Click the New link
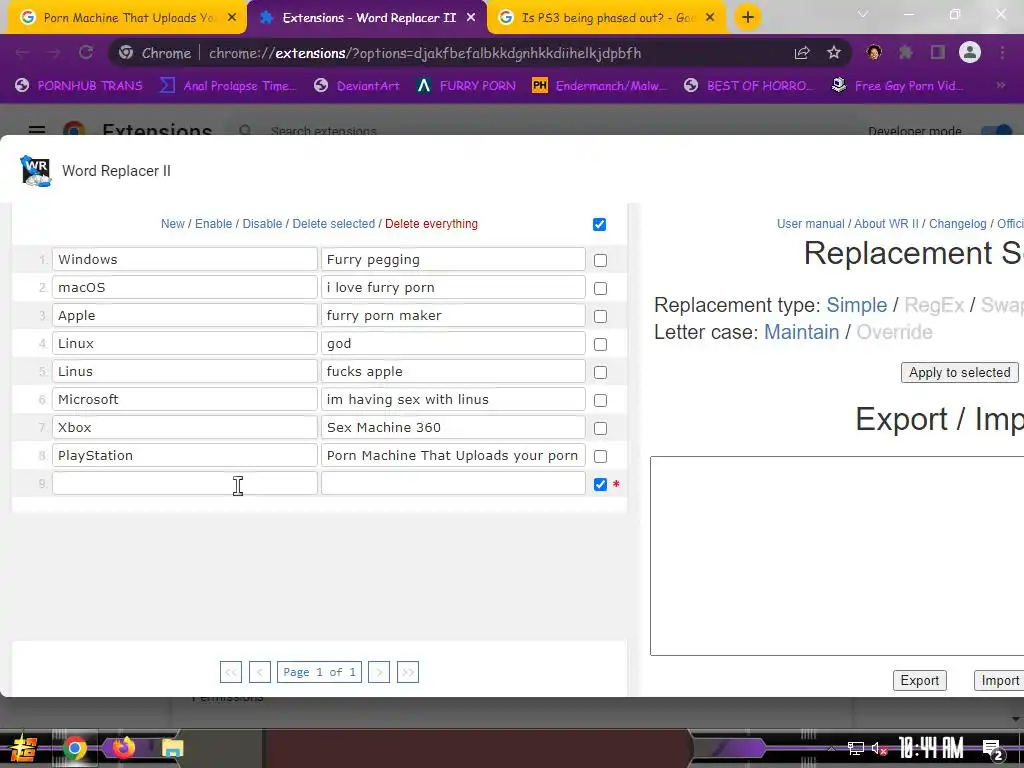The image size is (1024, 768). click(172, 224)
